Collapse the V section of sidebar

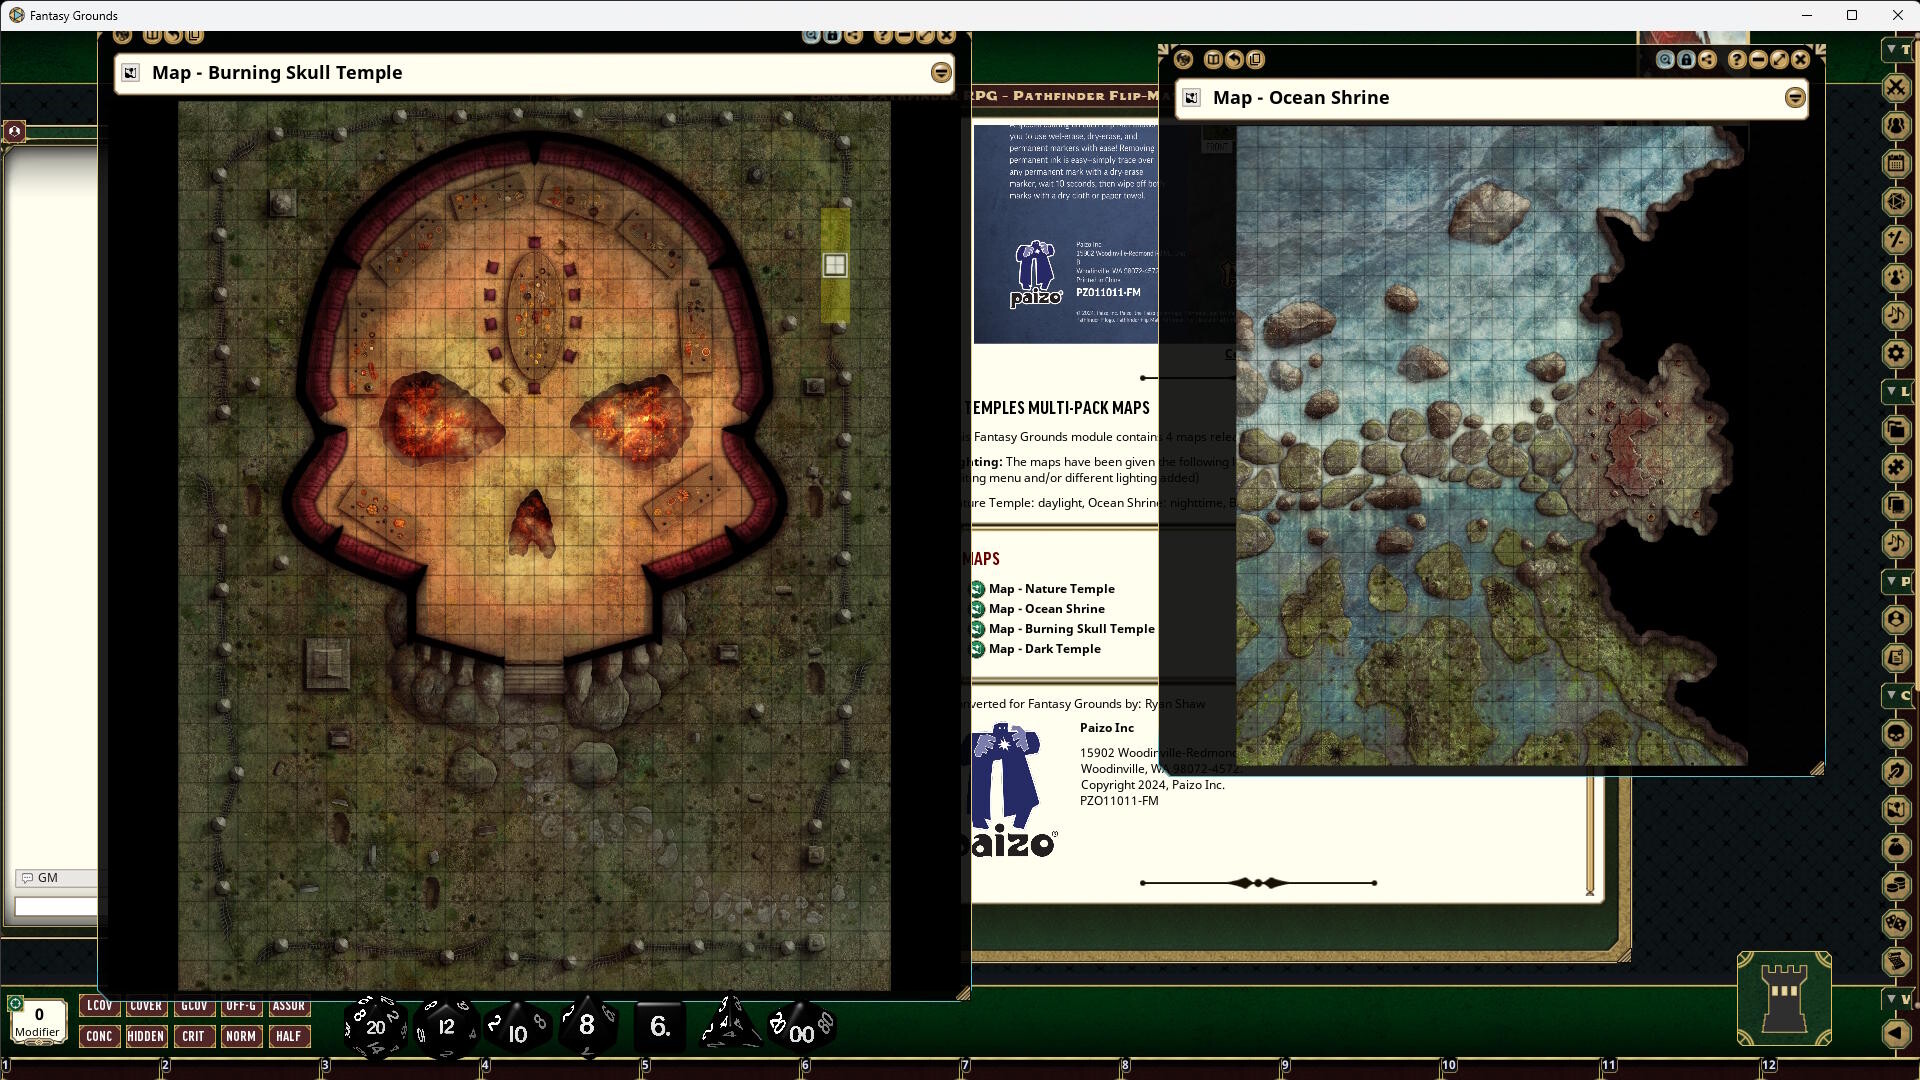1897,999
